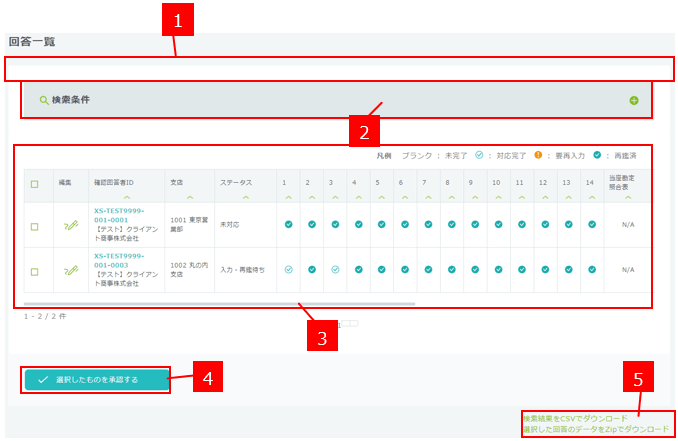Click column 1 checkmark in 0001 row

pyautogui.click(x=288, y=226)
